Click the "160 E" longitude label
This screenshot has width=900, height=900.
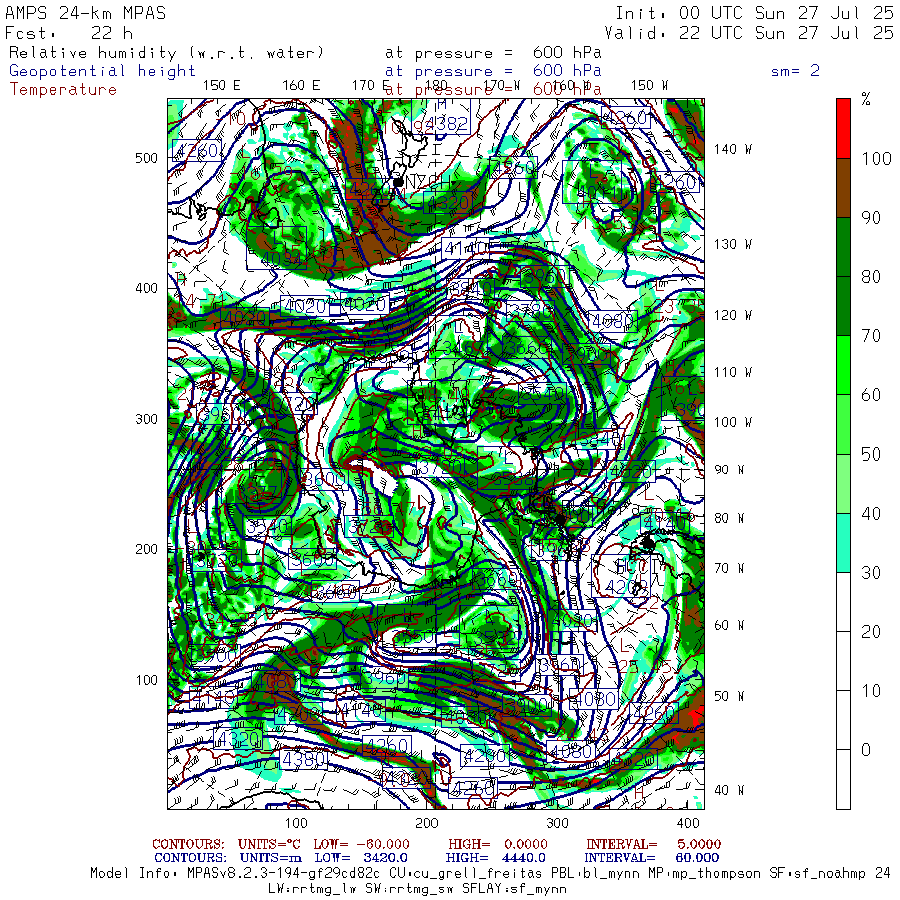click(301, 86)
